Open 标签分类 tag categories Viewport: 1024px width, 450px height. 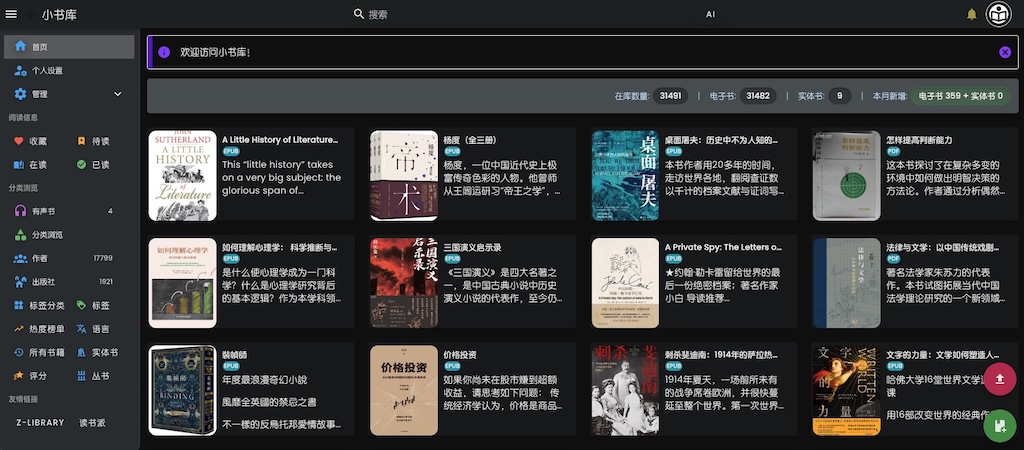tap(39, 305)
